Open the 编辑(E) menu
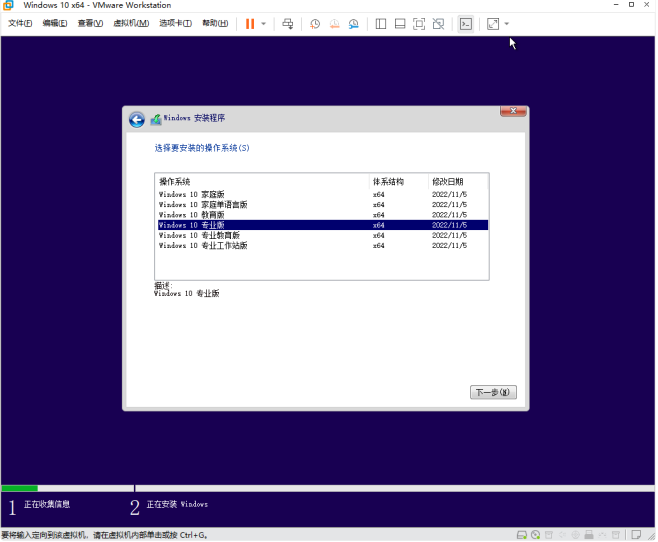The width and height of the screenshot is (658, 542). 55,23
